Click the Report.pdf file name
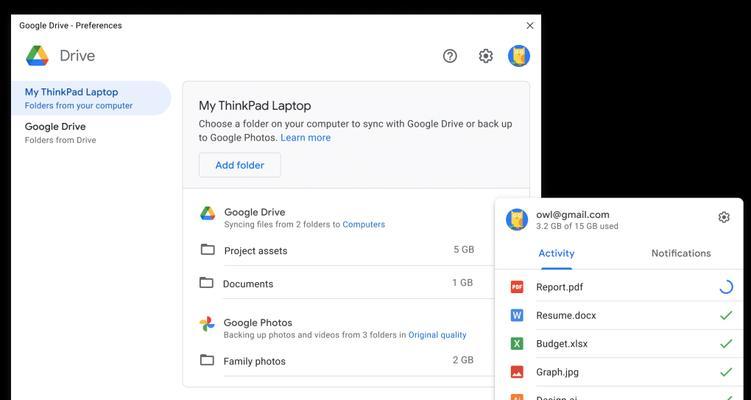Screen dimensions: 751x400 [559, 287]
